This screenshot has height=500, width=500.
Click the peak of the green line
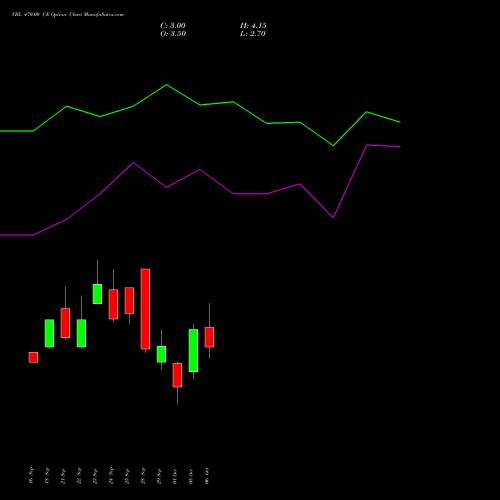[x=167, y=85]
